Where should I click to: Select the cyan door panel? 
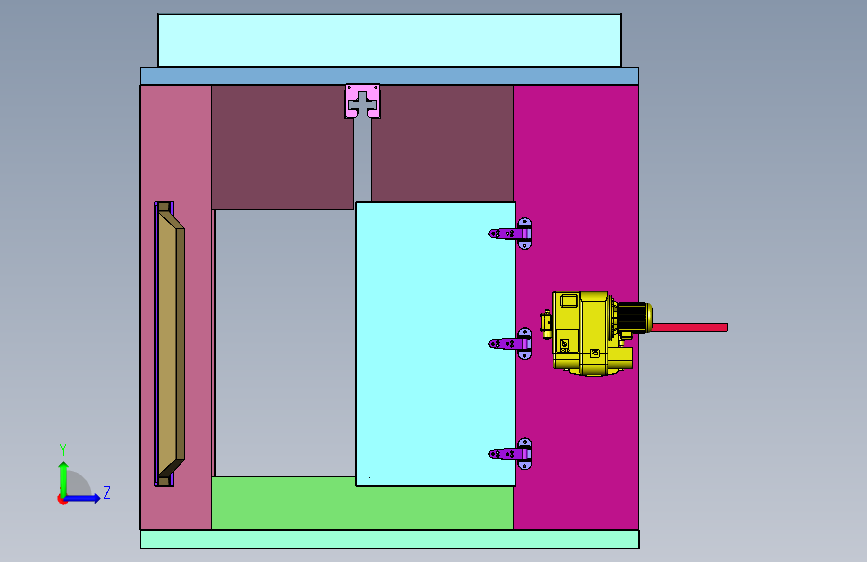point(435,344)
